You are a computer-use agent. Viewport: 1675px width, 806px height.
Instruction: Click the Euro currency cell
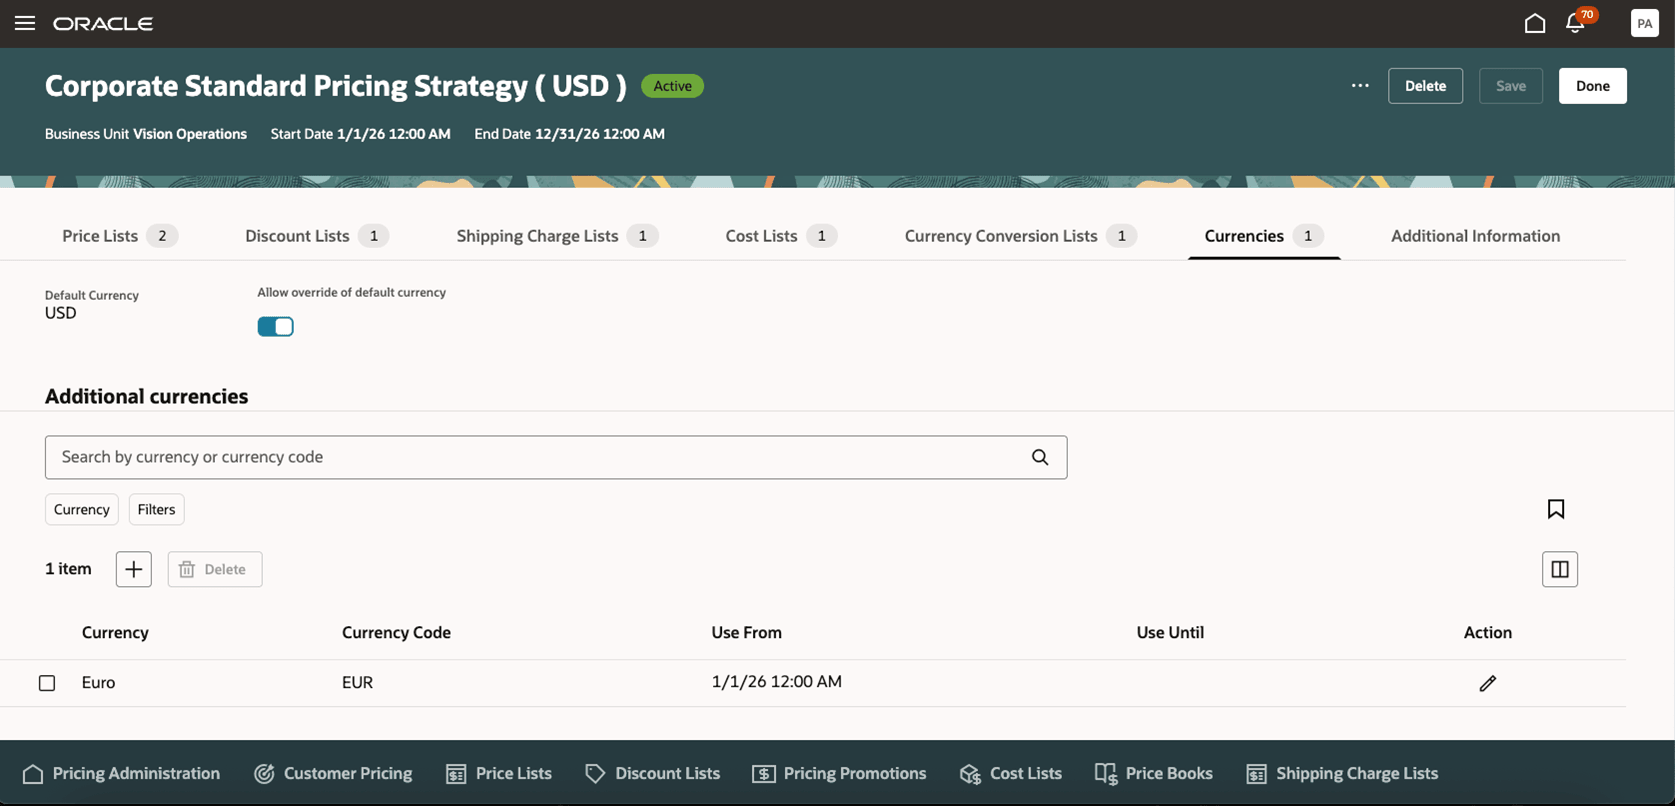tap(98, 683)
